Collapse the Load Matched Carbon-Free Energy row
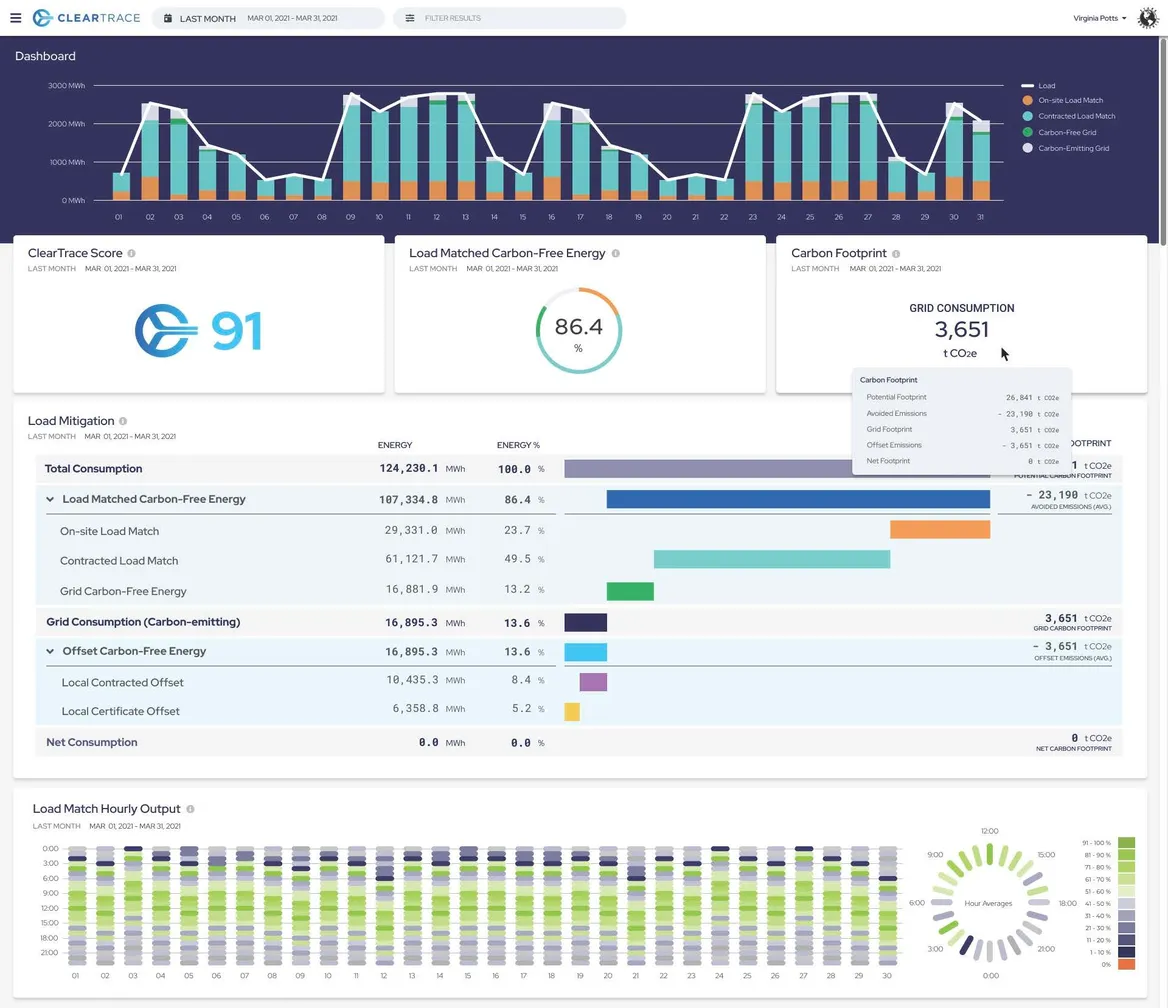 point(50,499)
